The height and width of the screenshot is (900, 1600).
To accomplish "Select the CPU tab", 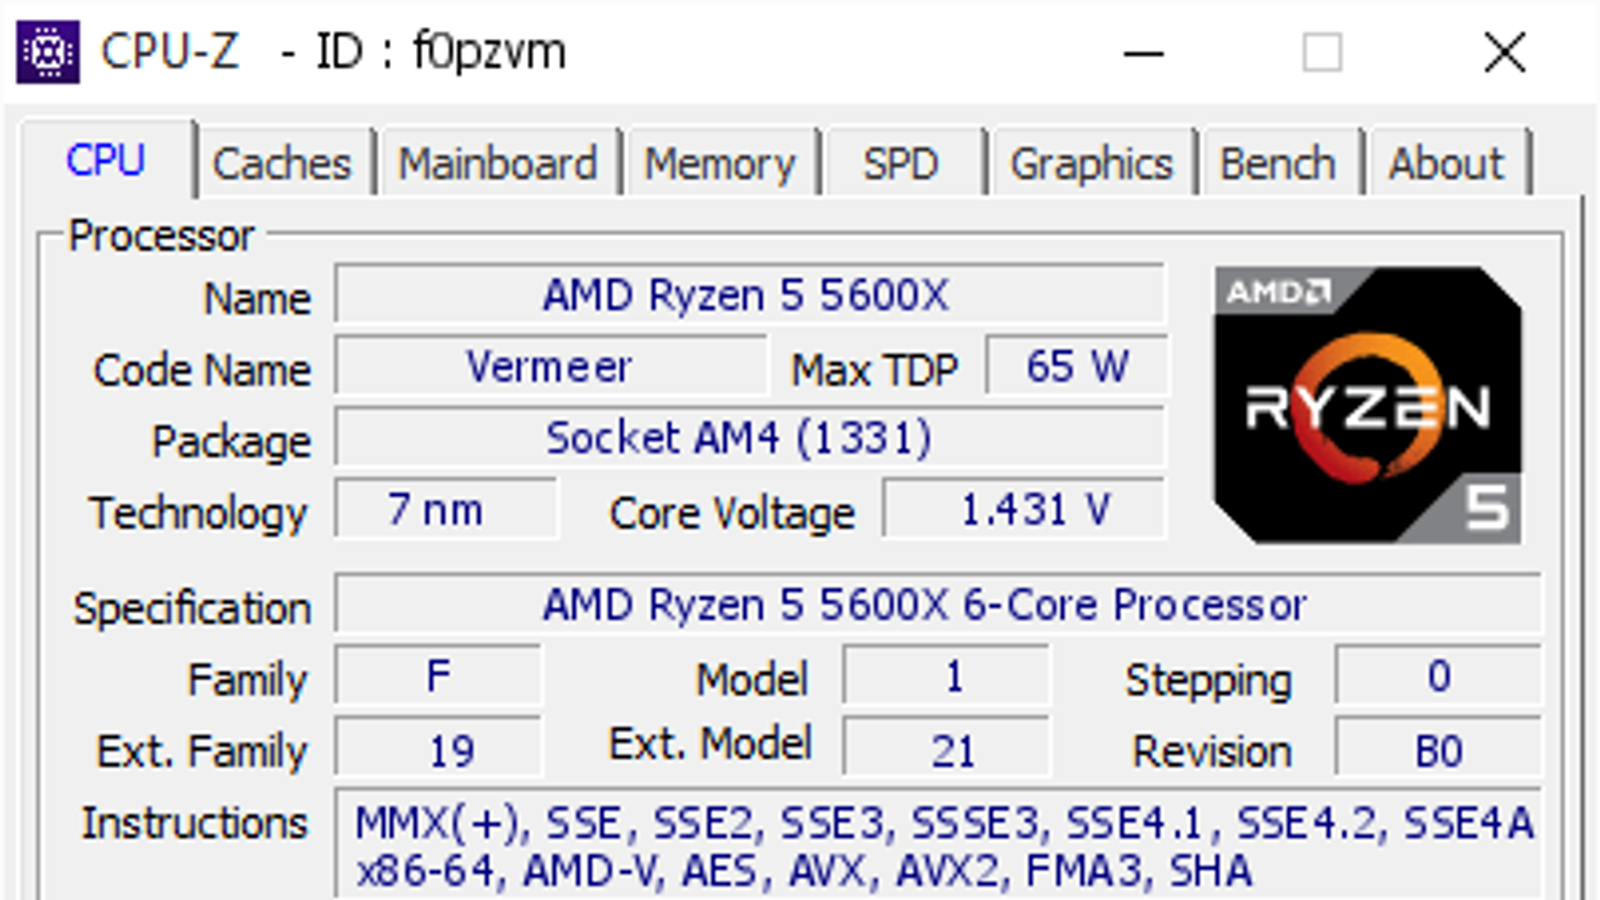I will (106, 160).
